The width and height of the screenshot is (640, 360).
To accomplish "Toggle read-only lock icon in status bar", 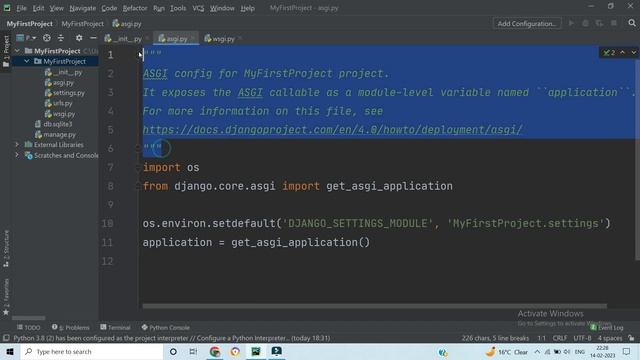I will coord(631,338).
